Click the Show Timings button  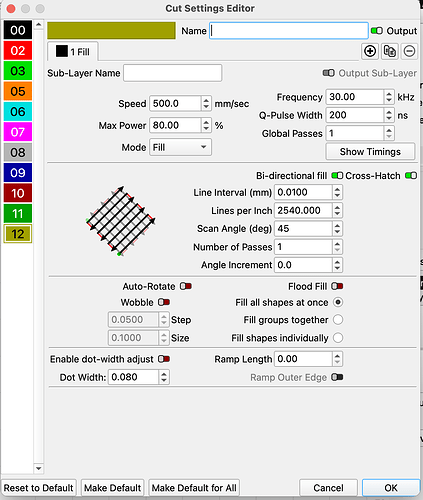(370, 152)
